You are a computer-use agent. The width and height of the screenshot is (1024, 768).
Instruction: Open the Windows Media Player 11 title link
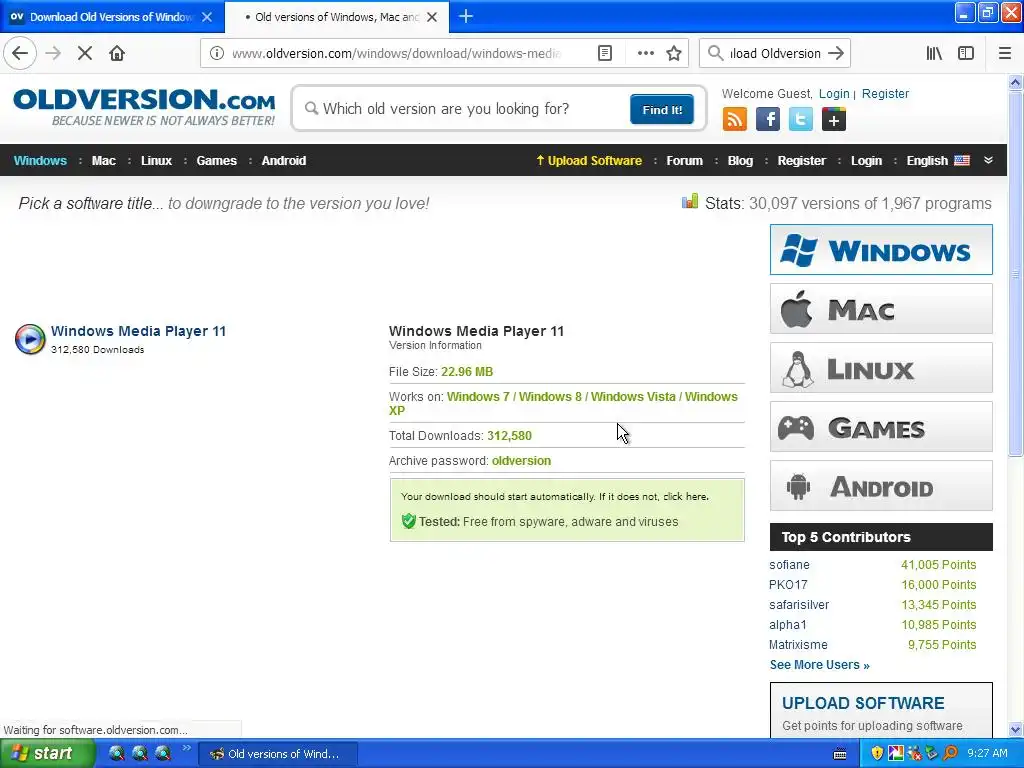click(x=138, y=331)
